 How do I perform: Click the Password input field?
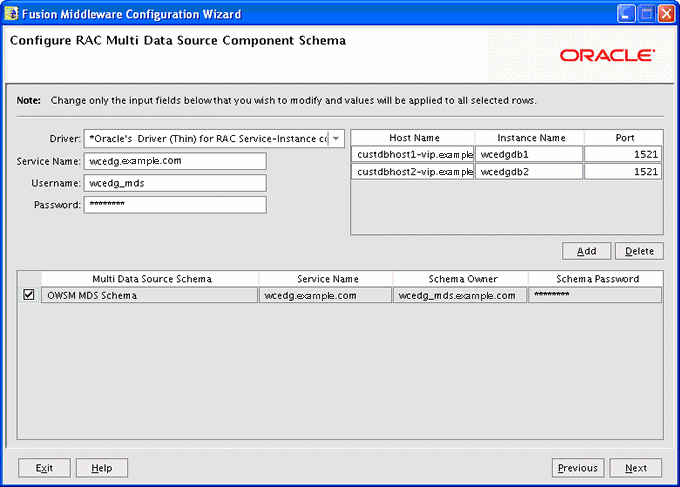[175, 205]
